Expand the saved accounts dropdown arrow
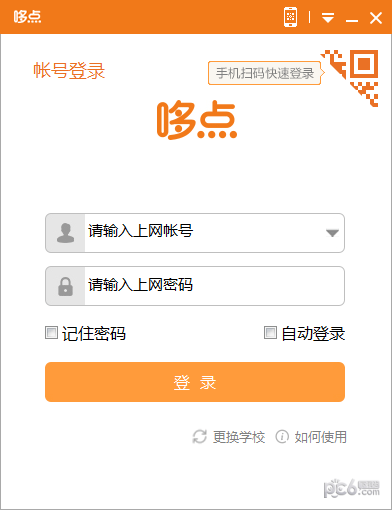The width and height of the screenshot is (392, 510). [x=332, y=233]
